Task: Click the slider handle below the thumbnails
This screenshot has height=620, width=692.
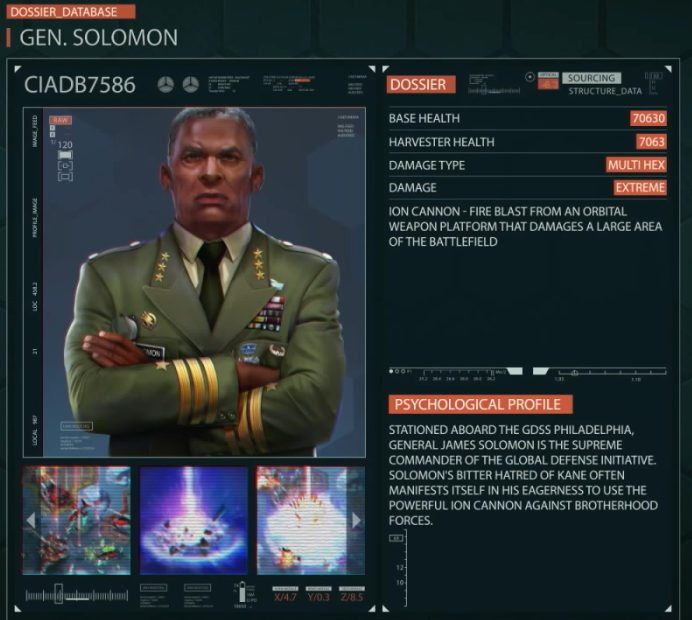Action: [59, 594]
